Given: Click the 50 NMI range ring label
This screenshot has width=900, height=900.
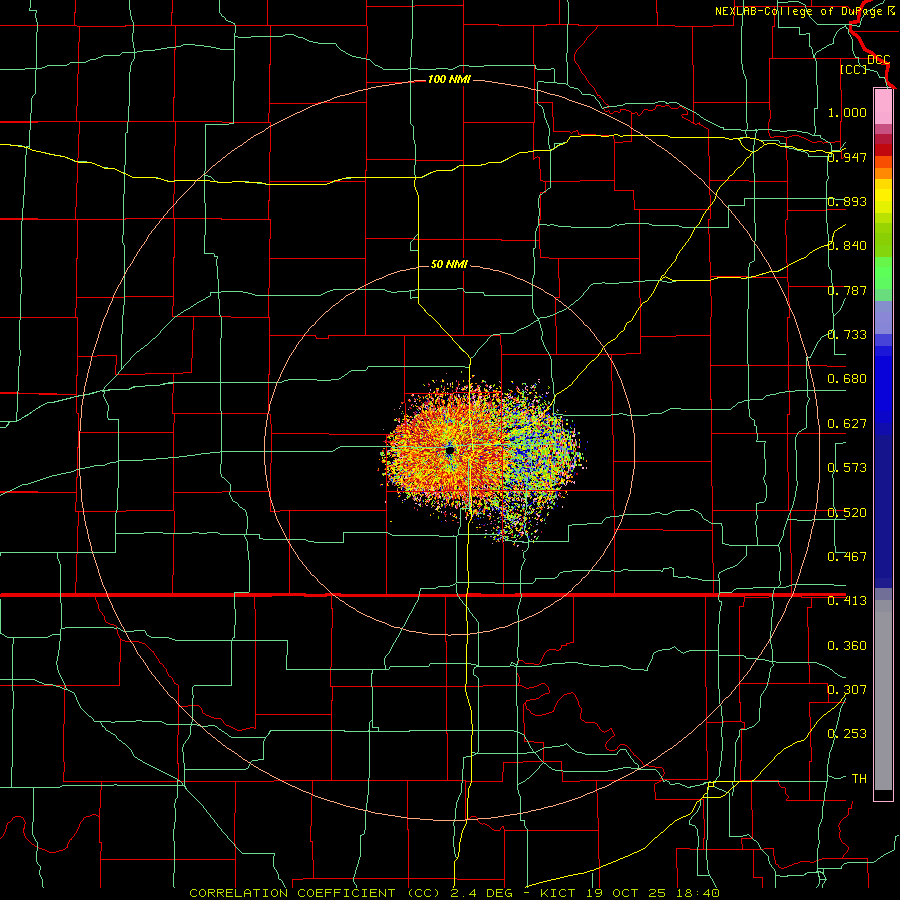Looking at the screenshot, I should coord(449,264).
